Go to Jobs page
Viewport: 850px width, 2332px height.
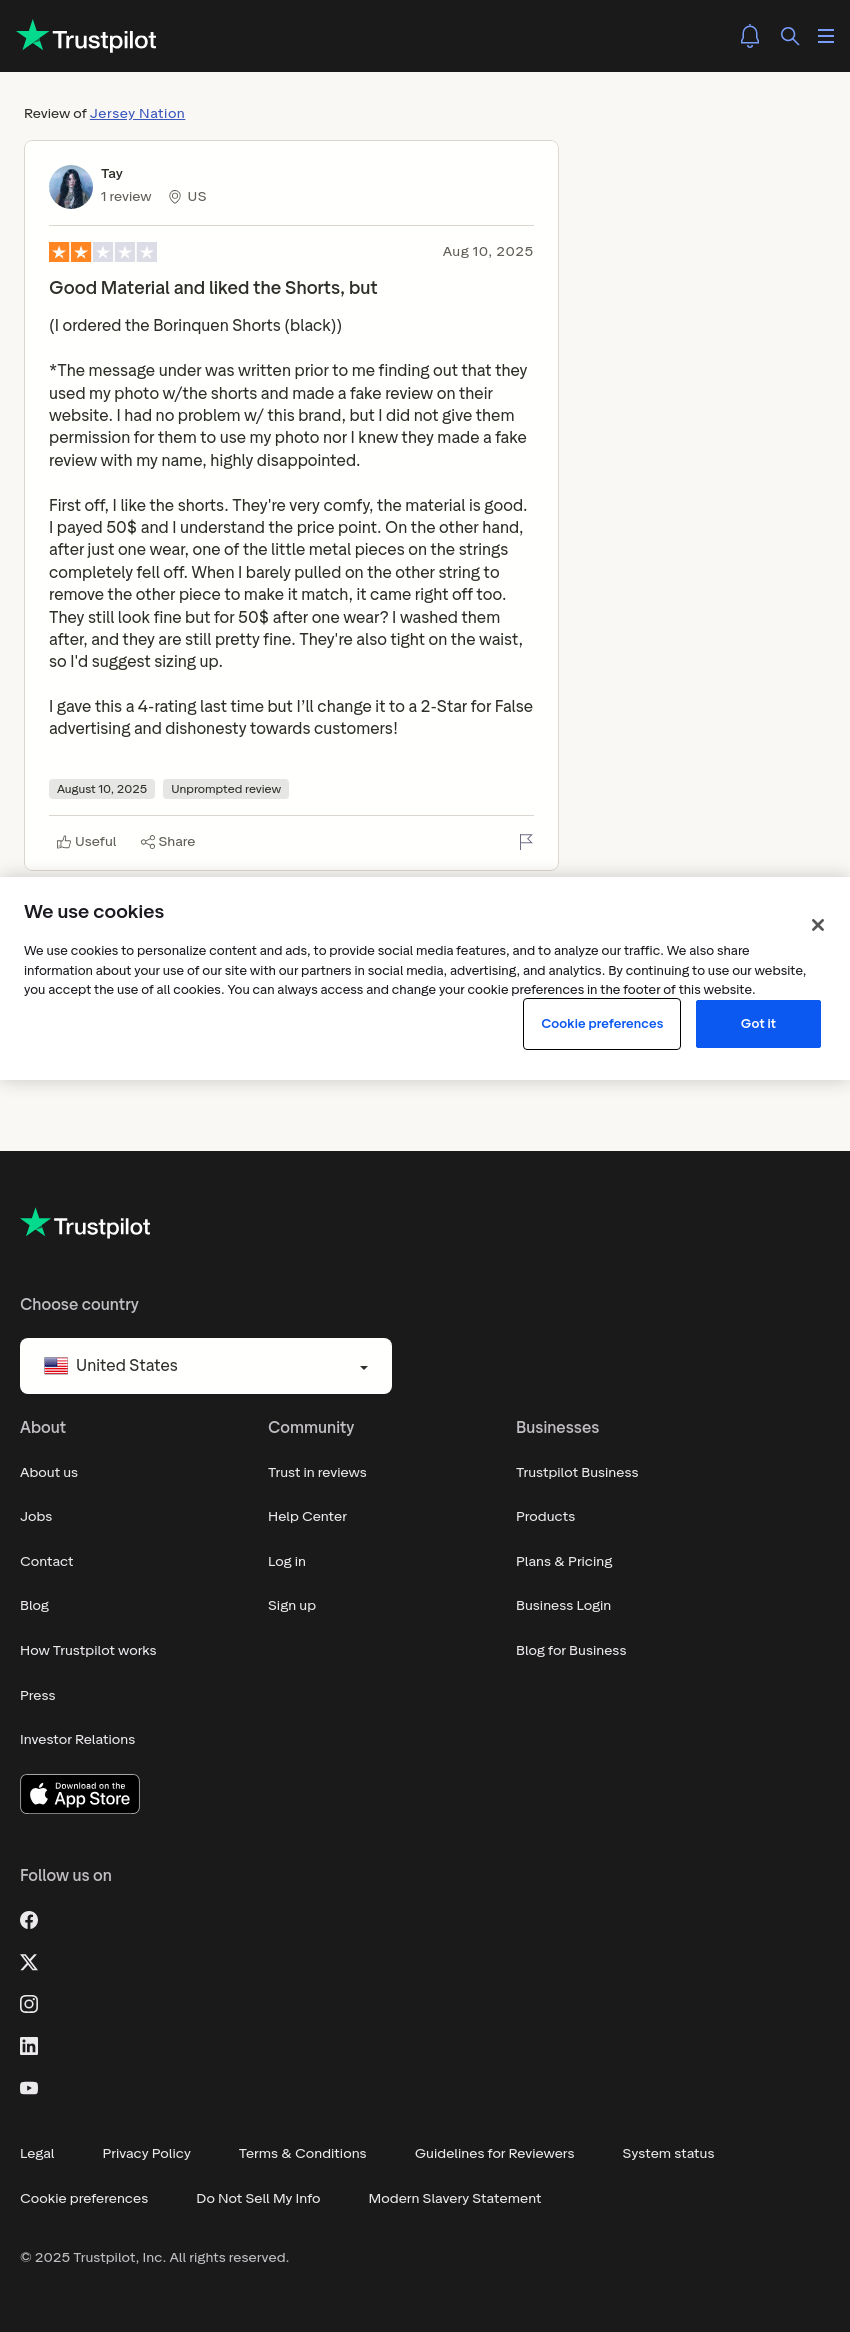[36, 1517]
